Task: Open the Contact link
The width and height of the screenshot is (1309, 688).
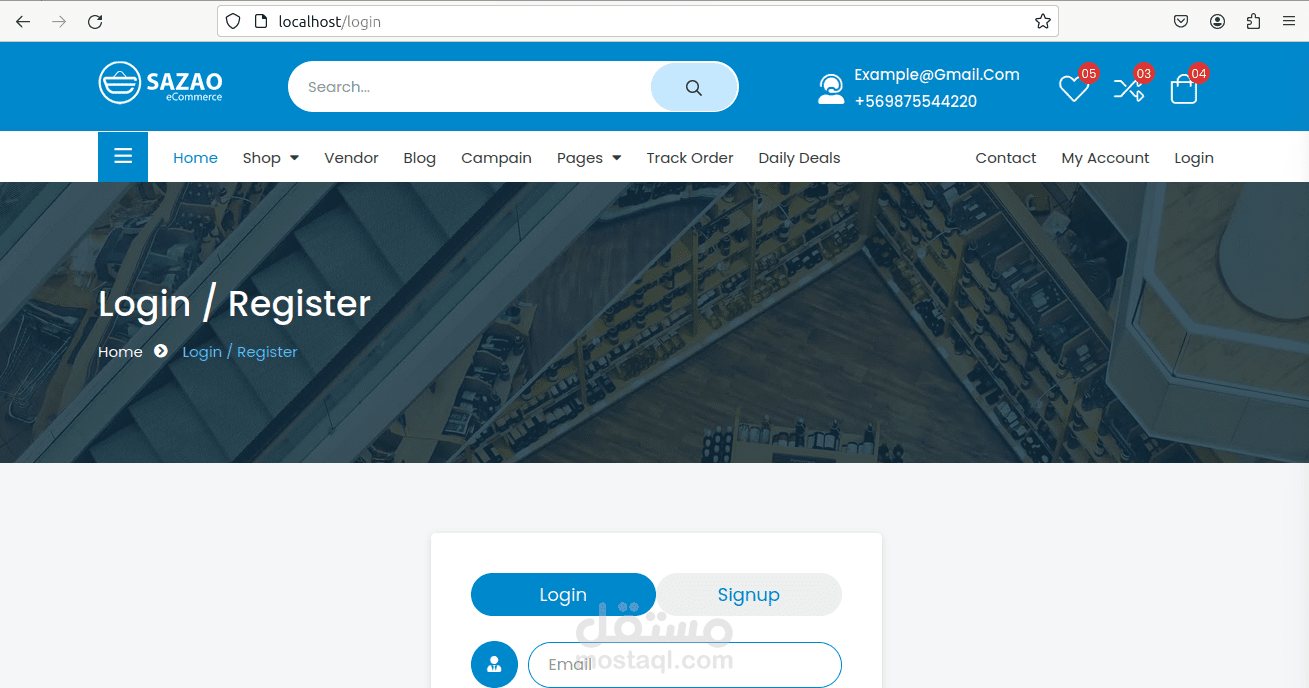Action: click(x=1006, y=158)
